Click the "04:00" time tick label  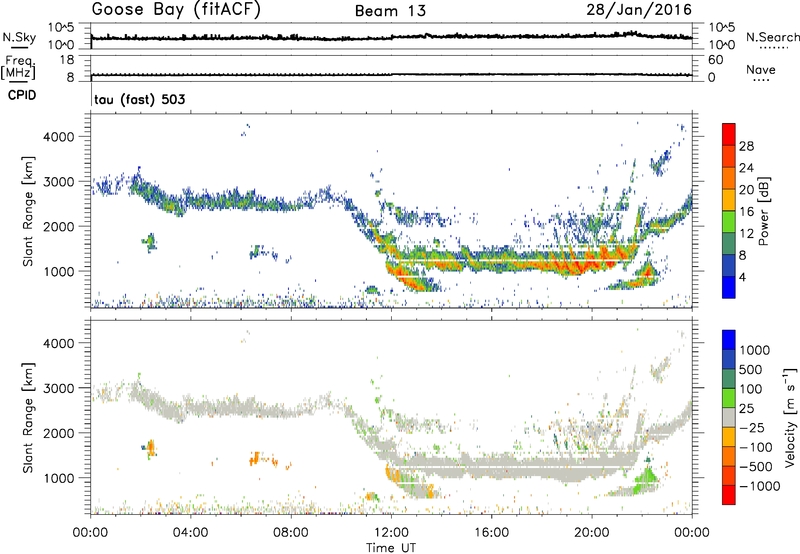190,533
